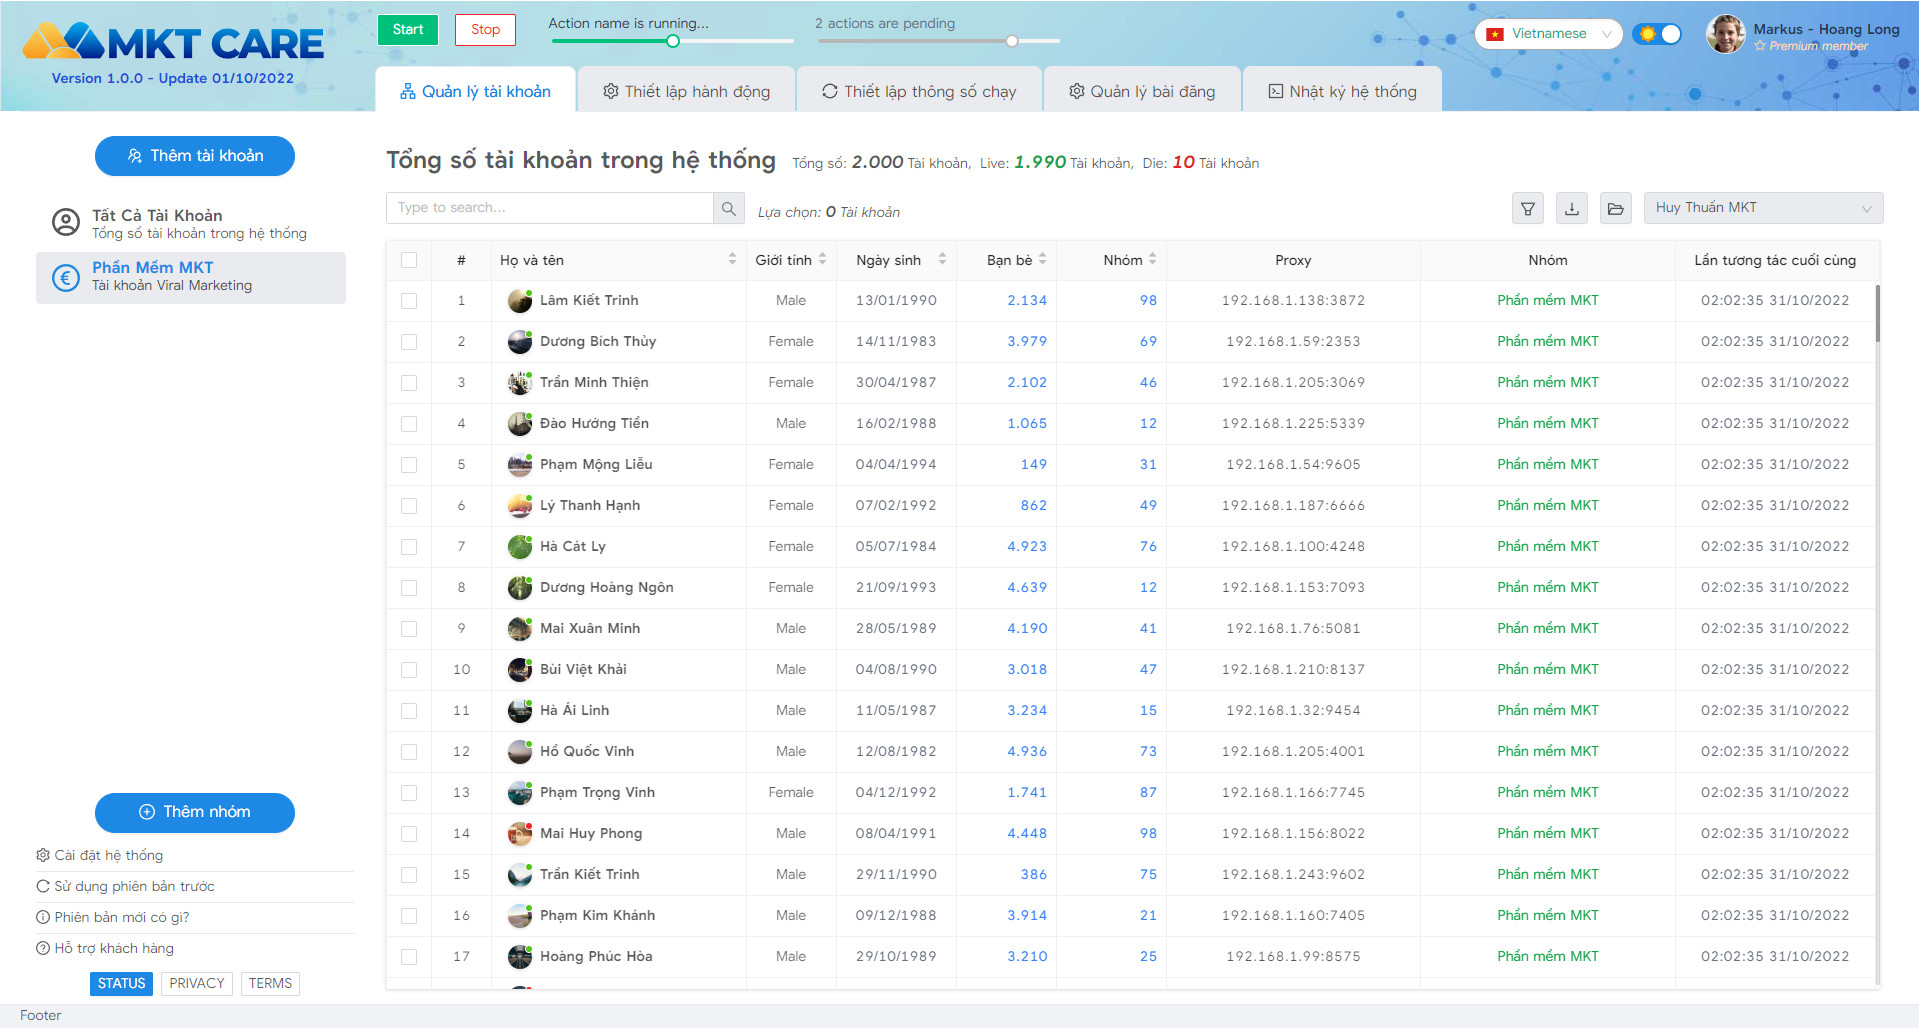
Task: Click avatar of Hoàng Phúc Hòa
Action: (520, 956)
